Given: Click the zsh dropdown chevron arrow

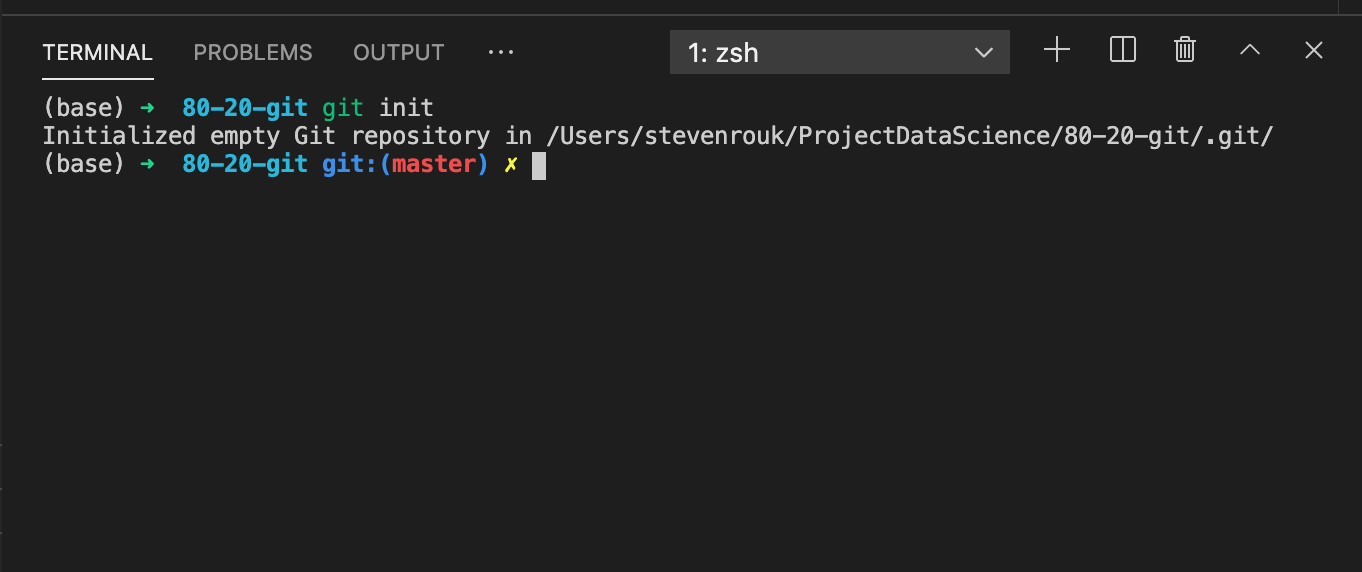Looking at the screenshot, I should pos(984,53).
